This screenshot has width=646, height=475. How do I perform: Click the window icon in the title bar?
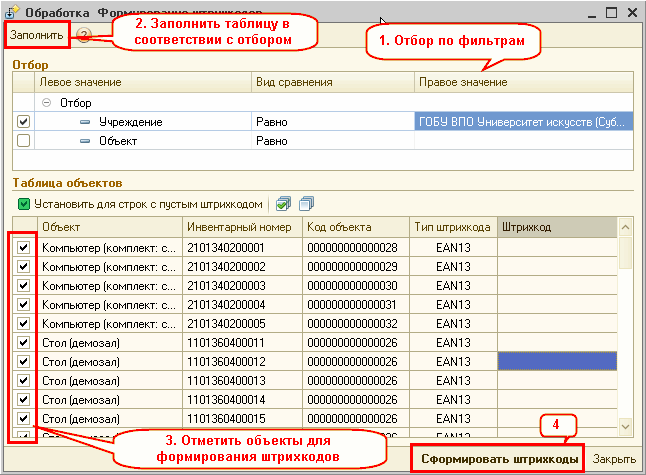12,12
